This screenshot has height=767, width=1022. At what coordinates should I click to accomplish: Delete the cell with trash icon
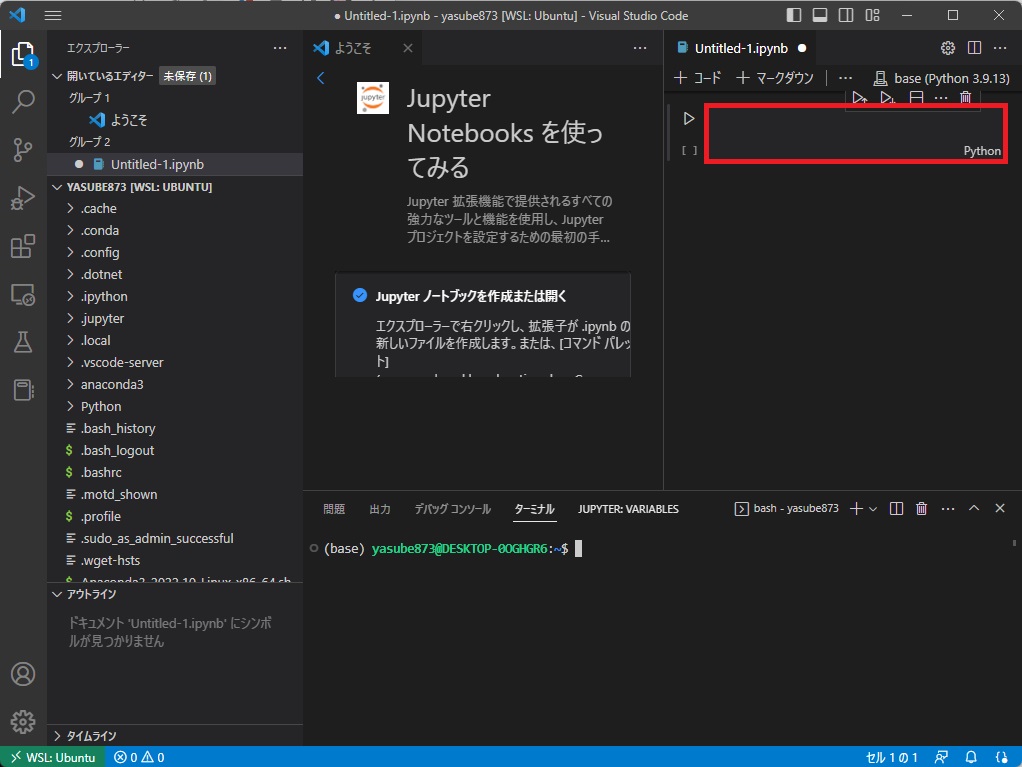point(965,98)
